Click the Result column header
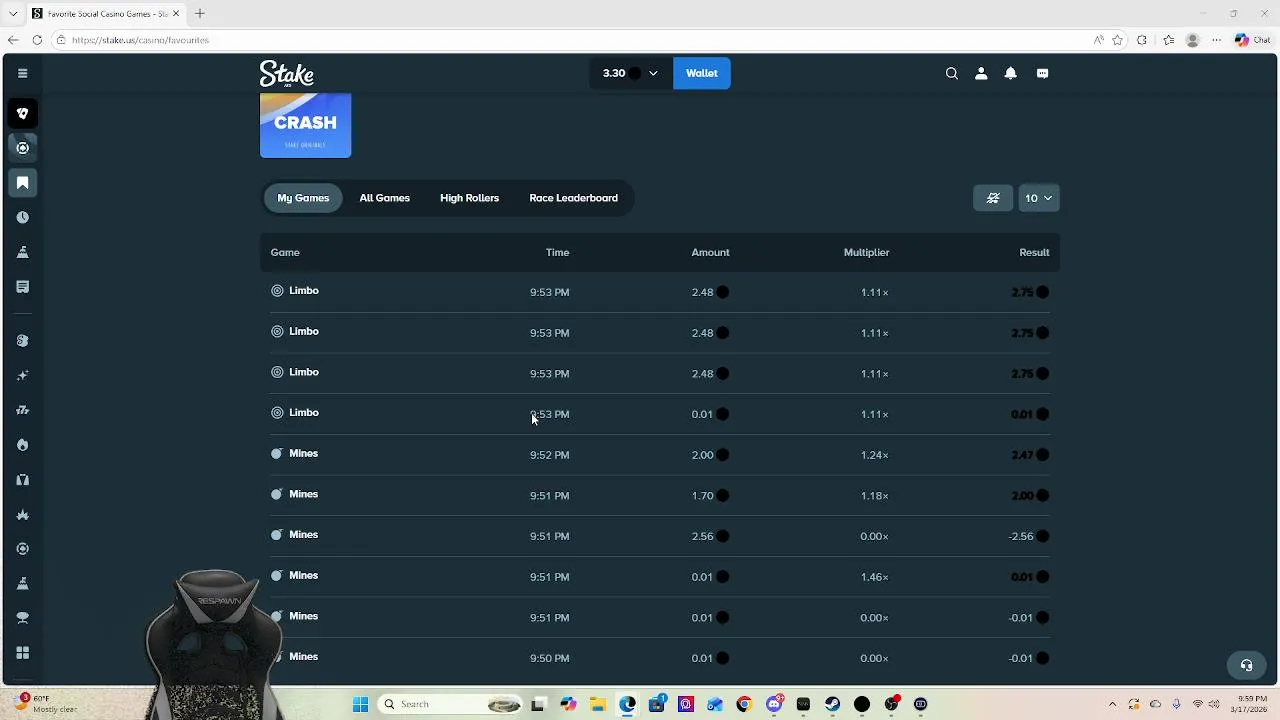1280x720 pixels. tap(1034, 252)
